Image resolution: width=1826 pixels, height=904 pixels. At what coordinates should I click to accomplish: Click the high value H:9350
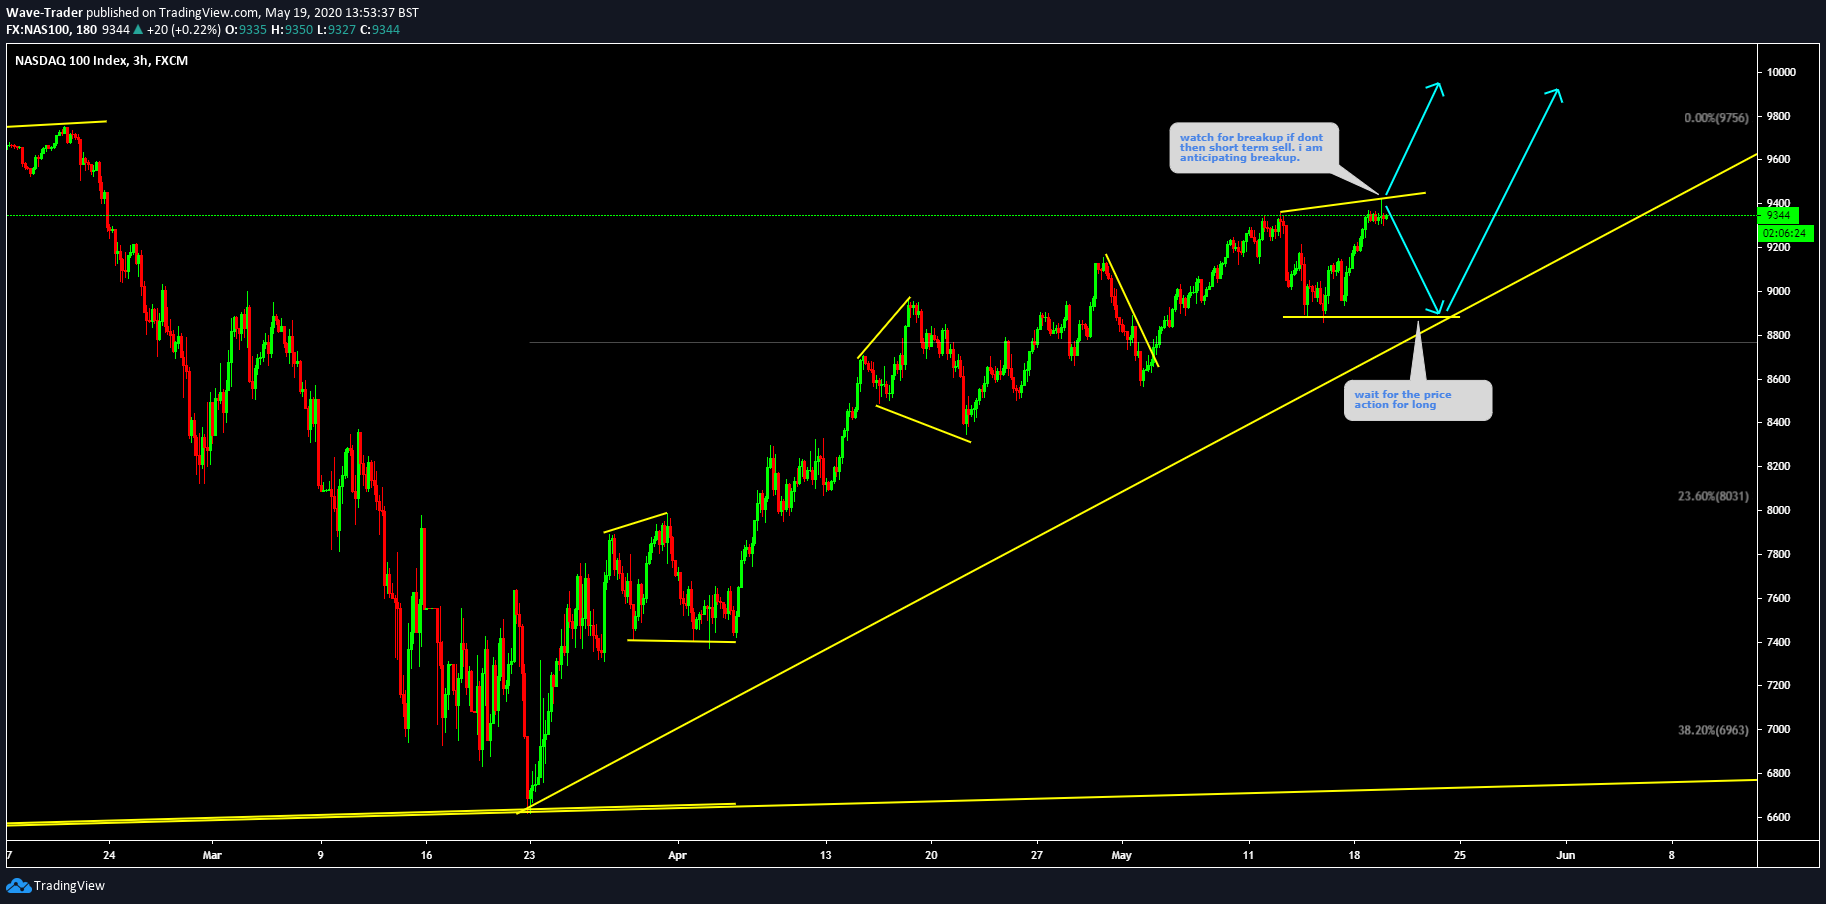click(292, 30)
